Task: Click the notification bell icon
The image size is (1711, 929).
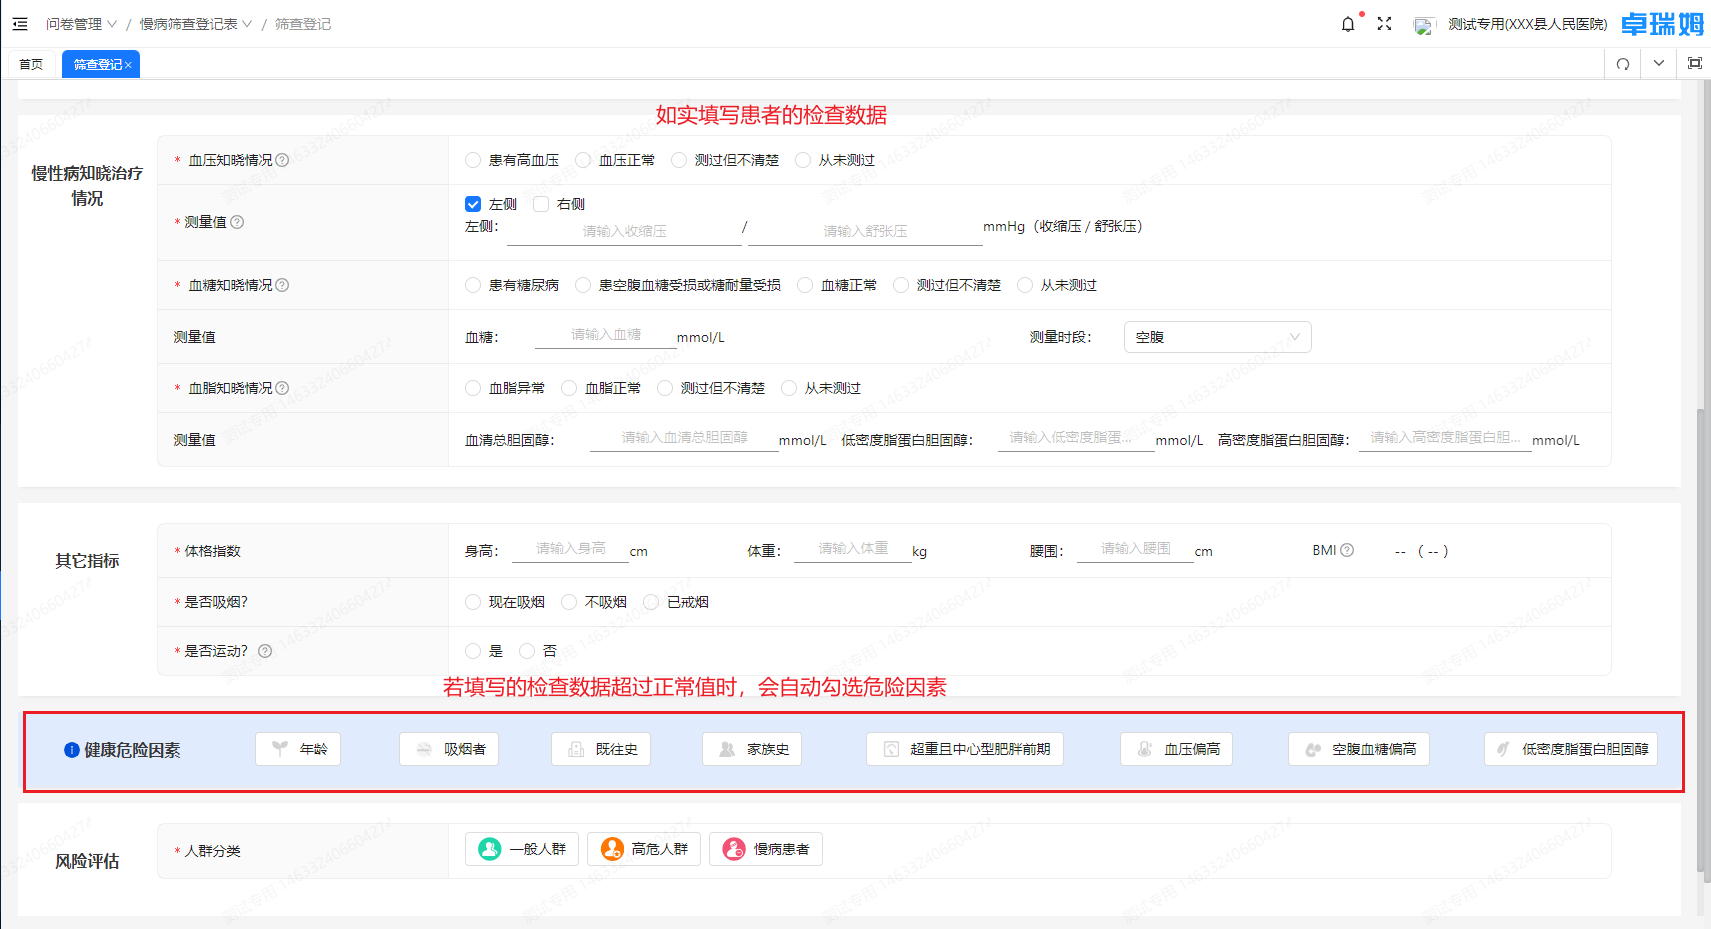Action: click(1347, 24)
